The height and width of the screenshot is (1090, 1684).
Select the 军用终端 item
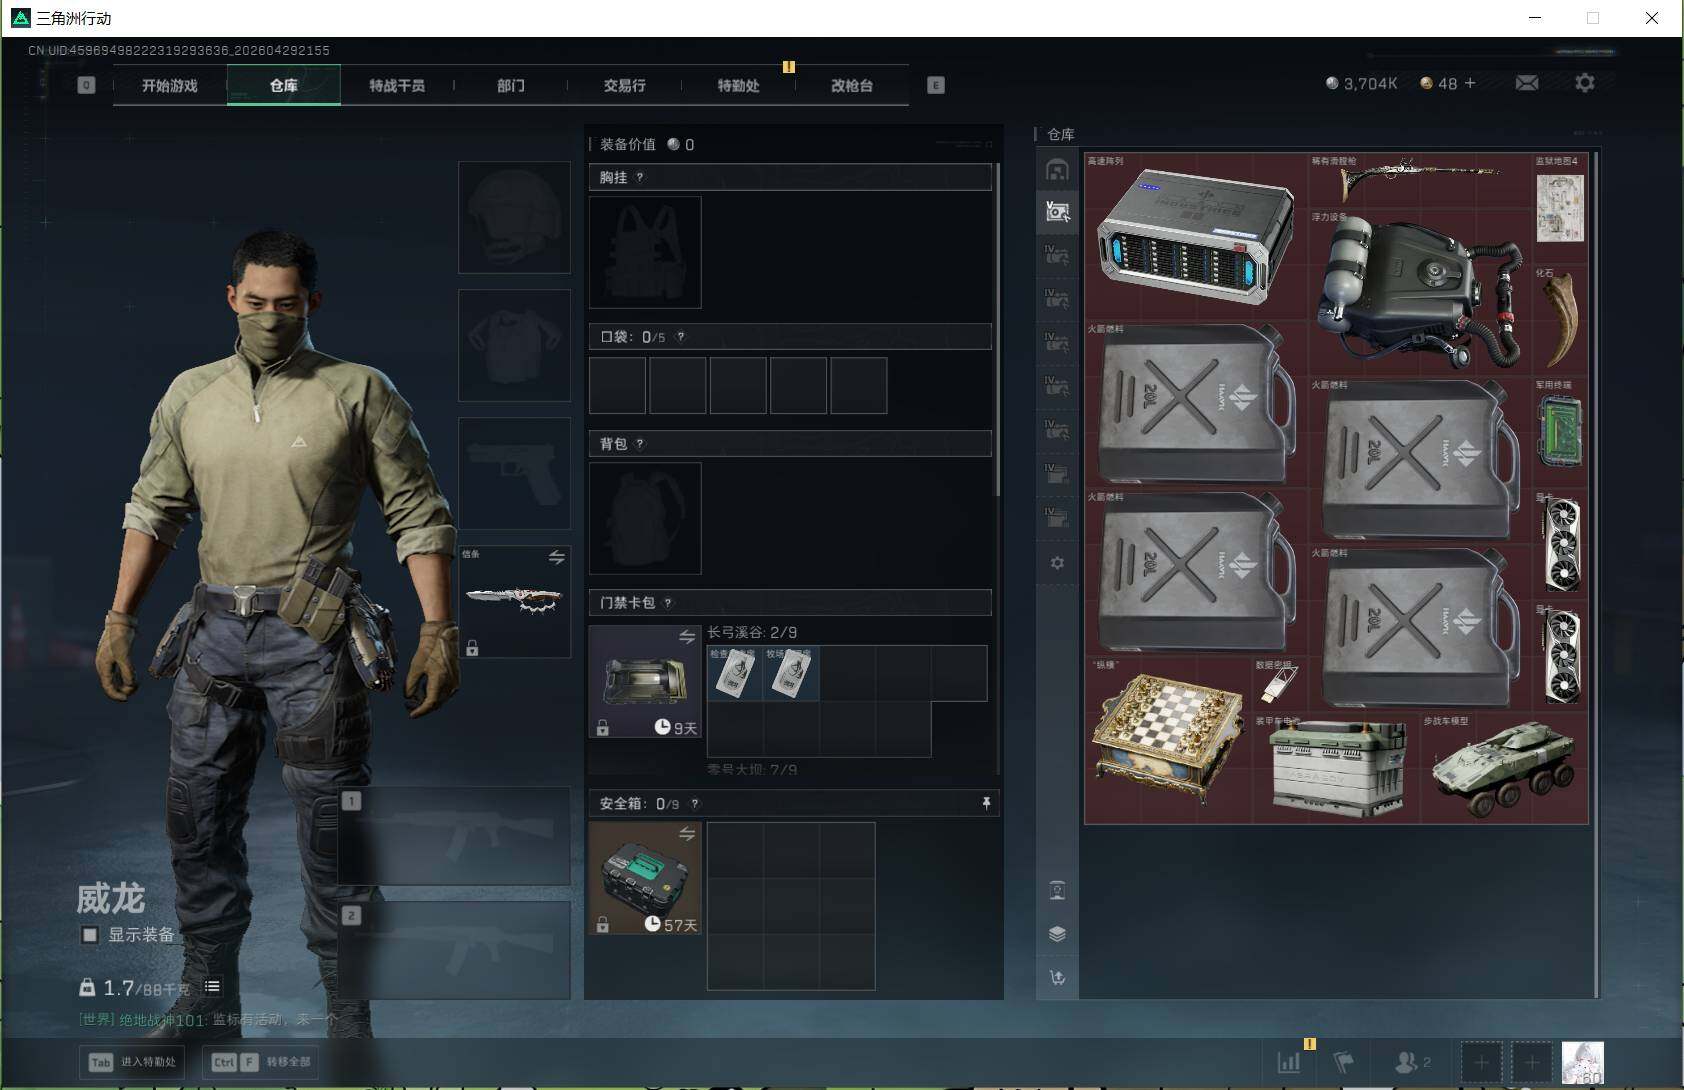coord(1561,433)
